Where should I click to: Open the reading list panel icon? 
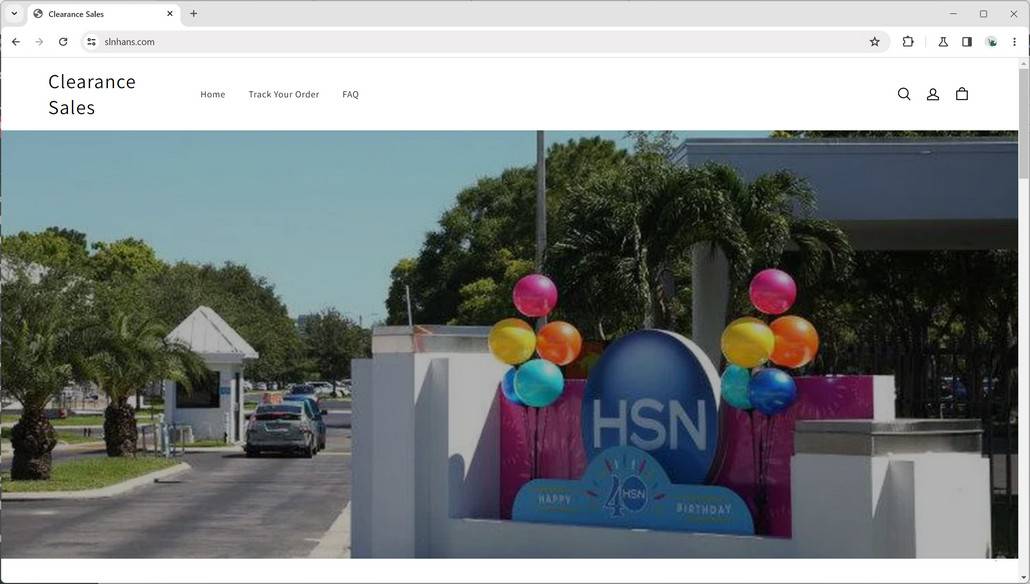click(x=966, y=41)
